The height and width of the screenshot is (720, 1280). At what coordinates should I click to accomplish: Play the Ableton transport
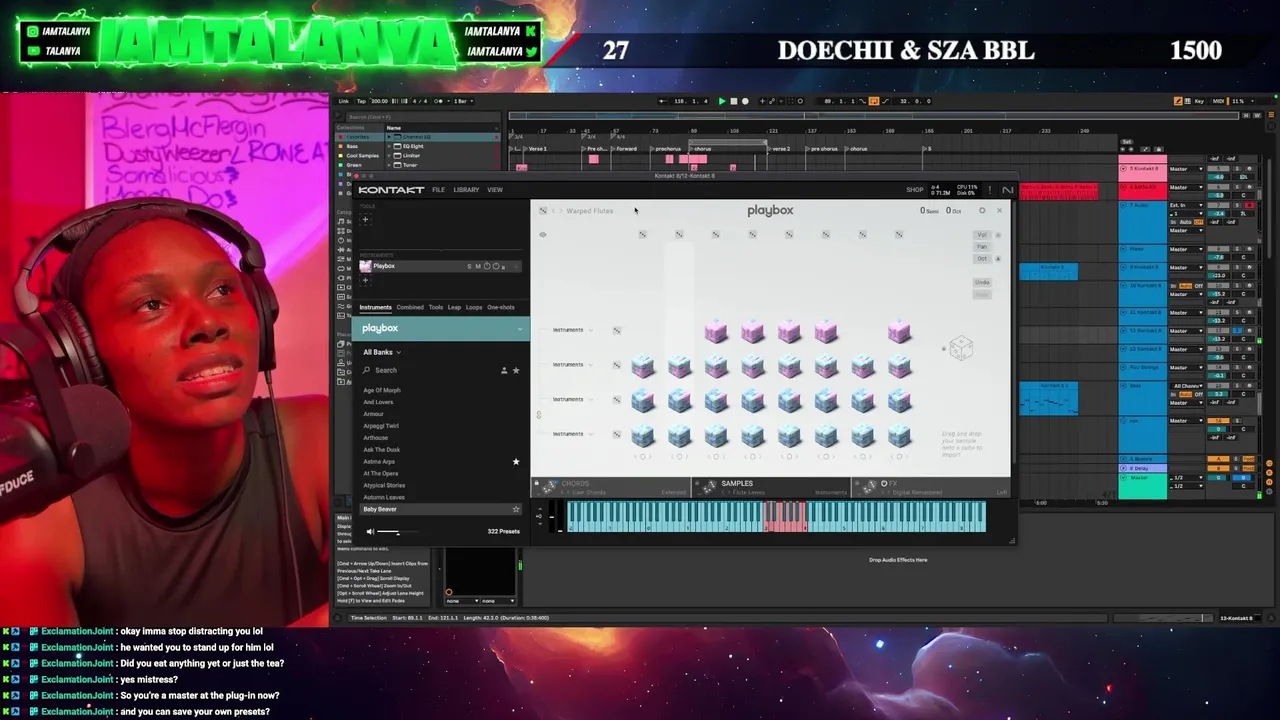[722, 101]
